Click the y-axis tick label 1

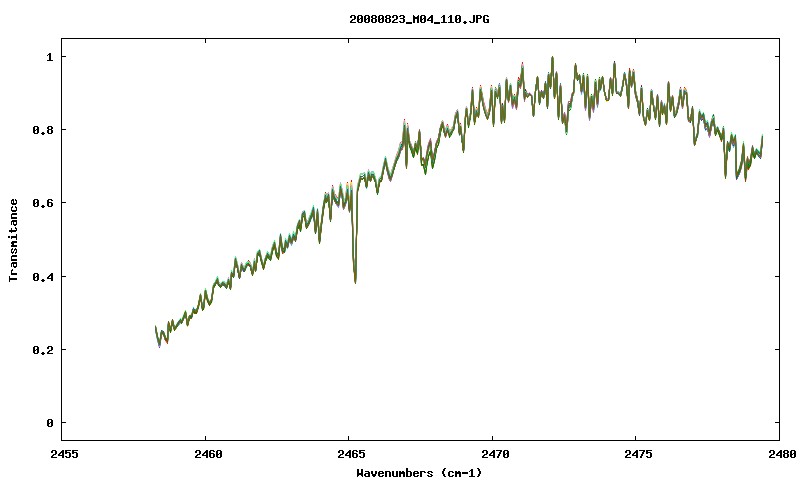click(x=49, y=57)
